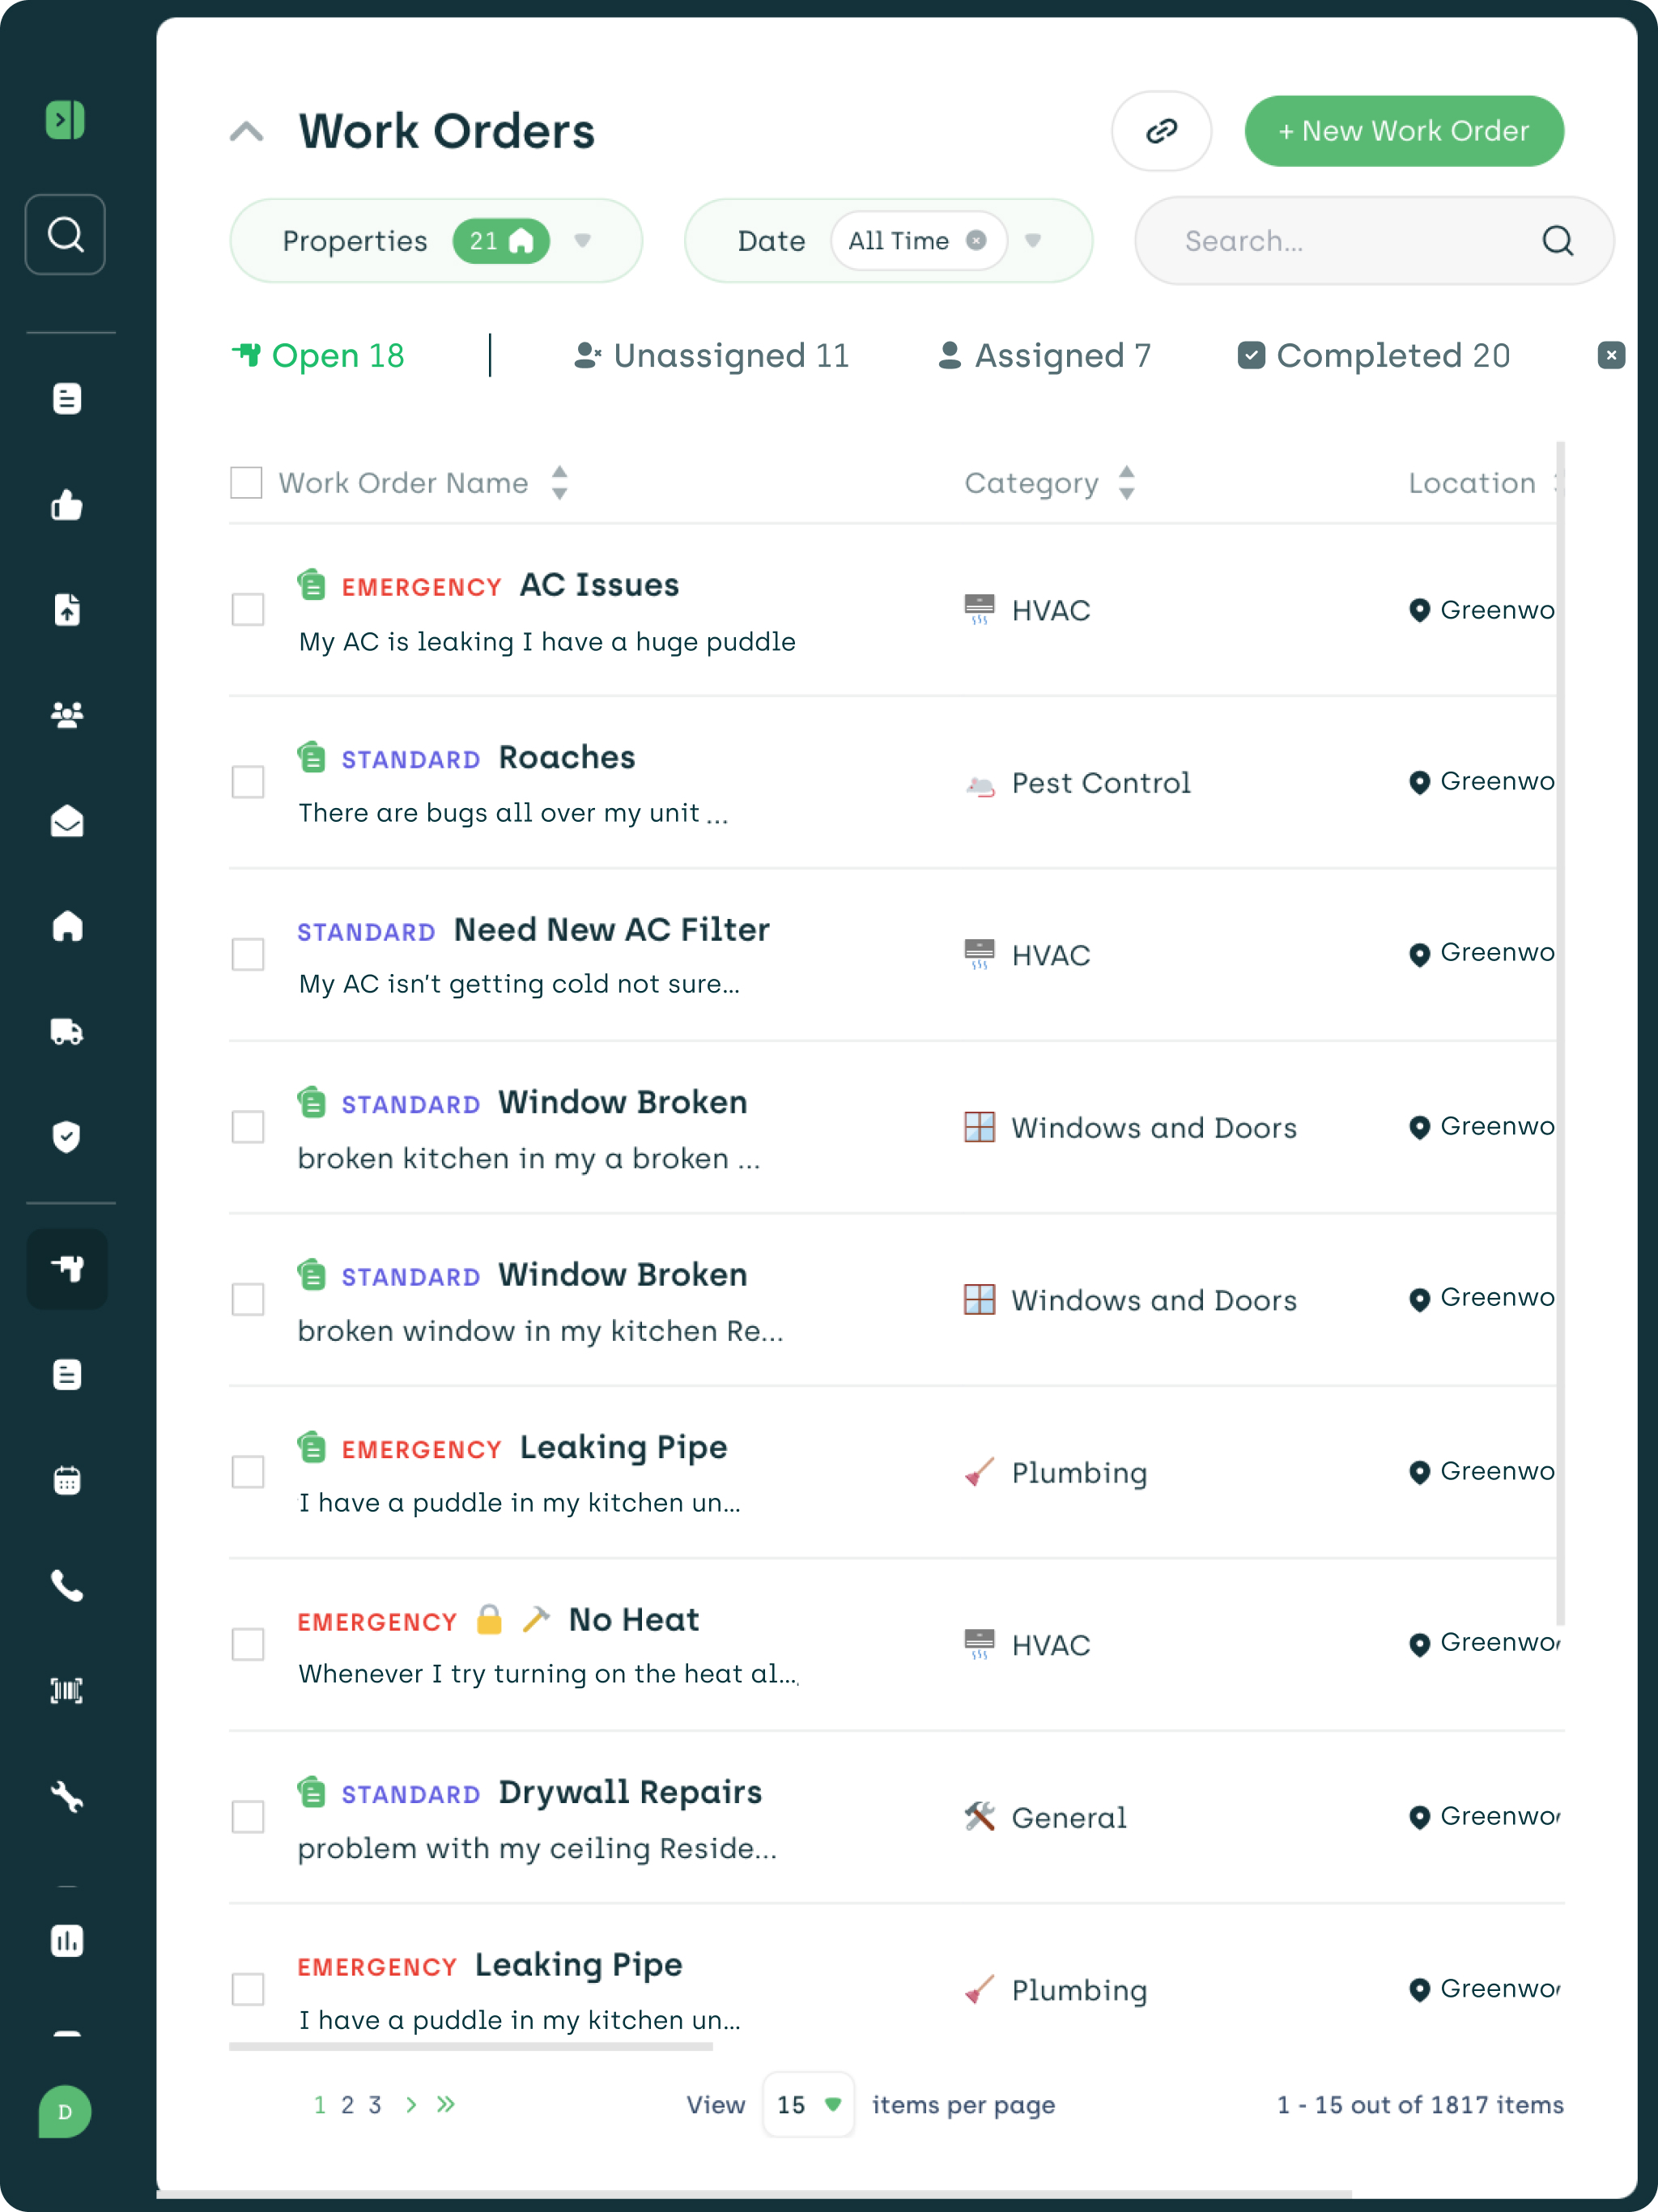Viewport: 1658px width, 2212px height.
Task: Switch to the Unassigned 11 tab
Action: point(711,356)
